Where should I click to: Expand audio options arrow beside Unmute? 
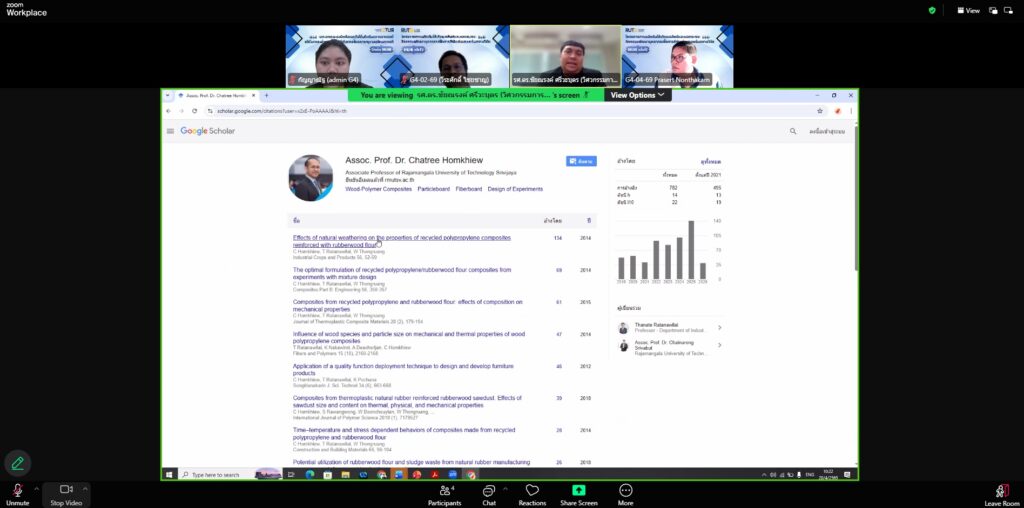(x=36, y=488)
